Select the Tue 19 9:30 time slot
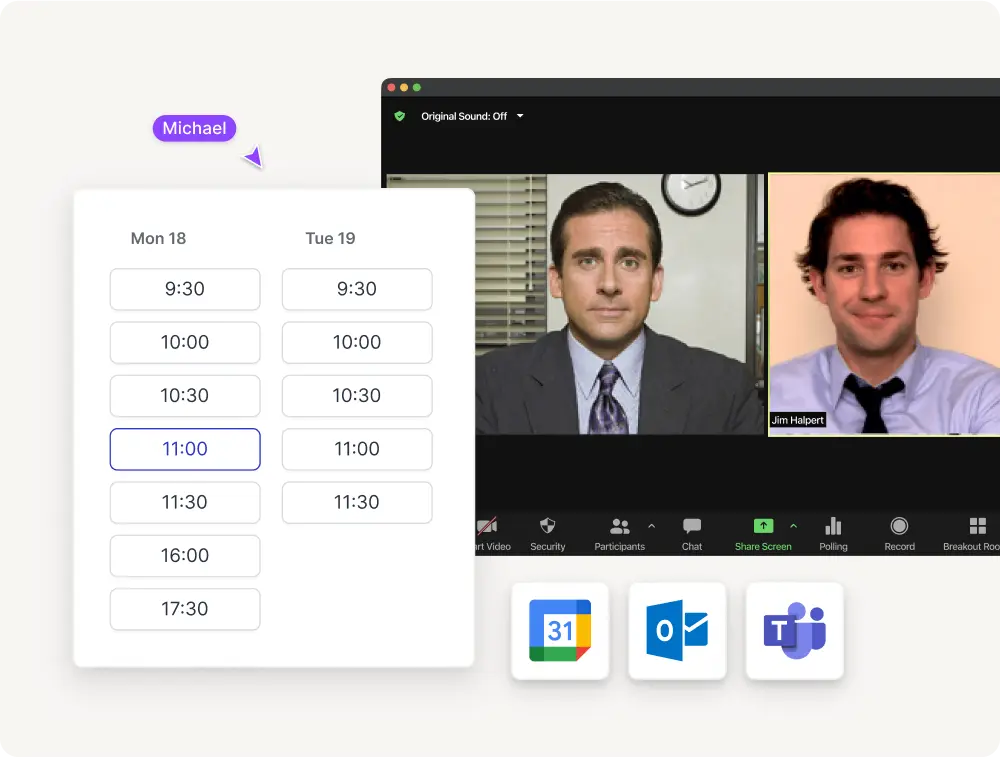The width and height of the screenshot is (1000, 758). [x=357, y=289]
